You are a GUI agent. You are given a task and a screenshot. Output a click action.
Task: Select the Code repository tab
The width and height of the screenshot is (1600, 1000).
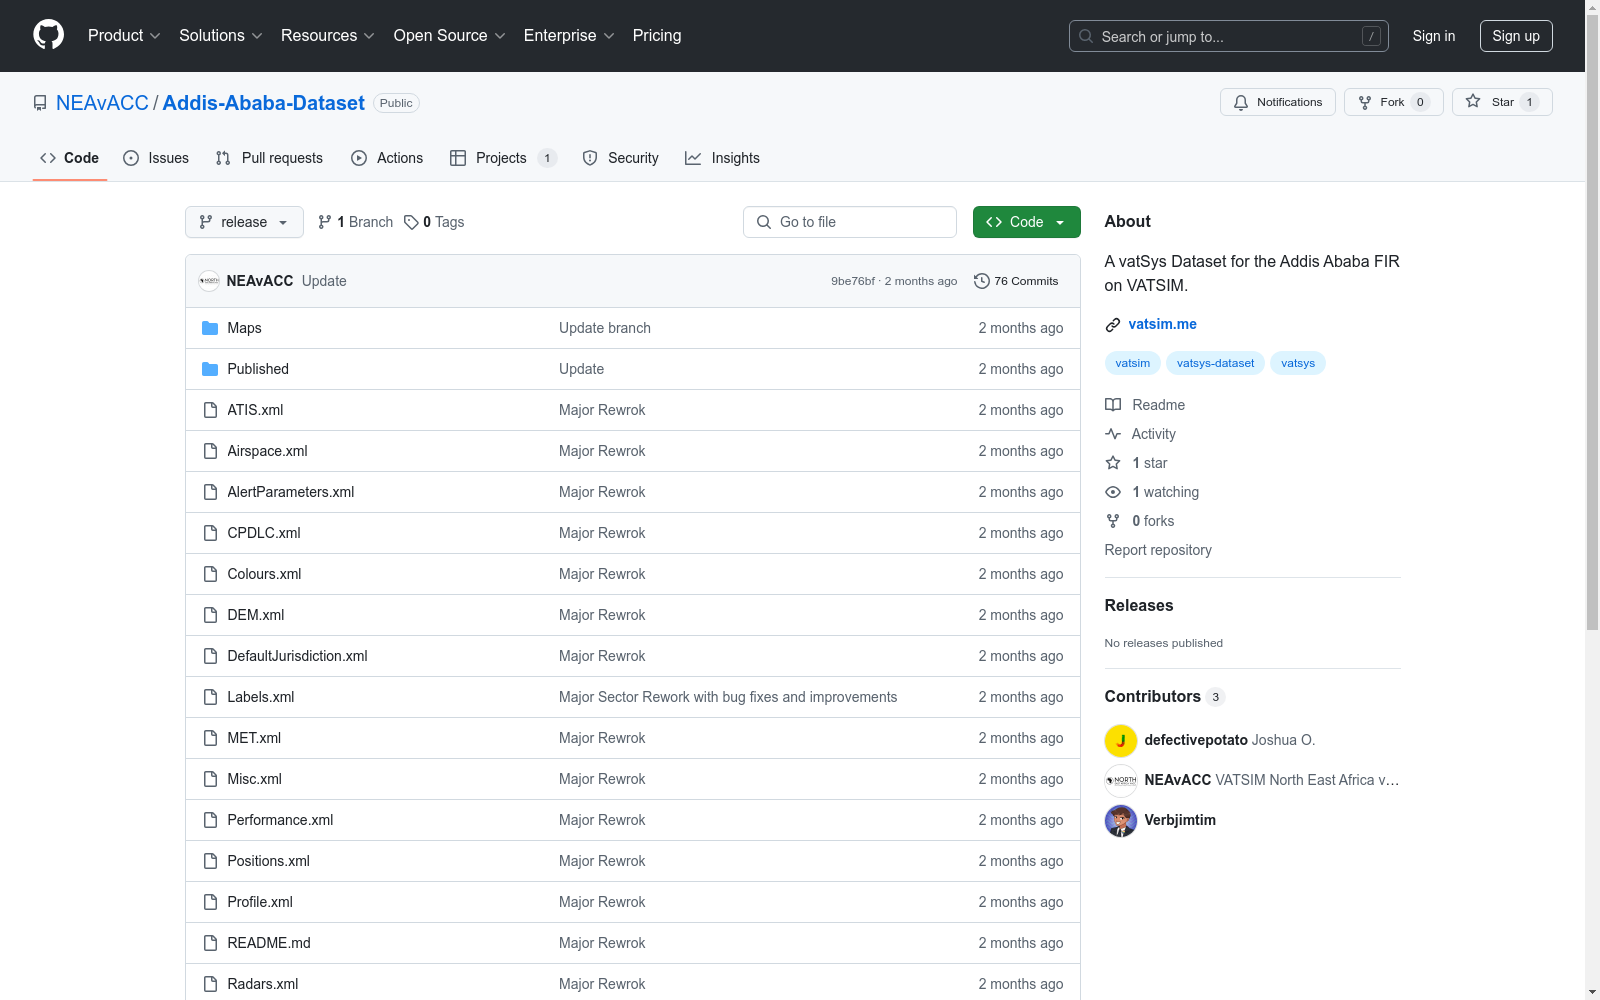69,158
